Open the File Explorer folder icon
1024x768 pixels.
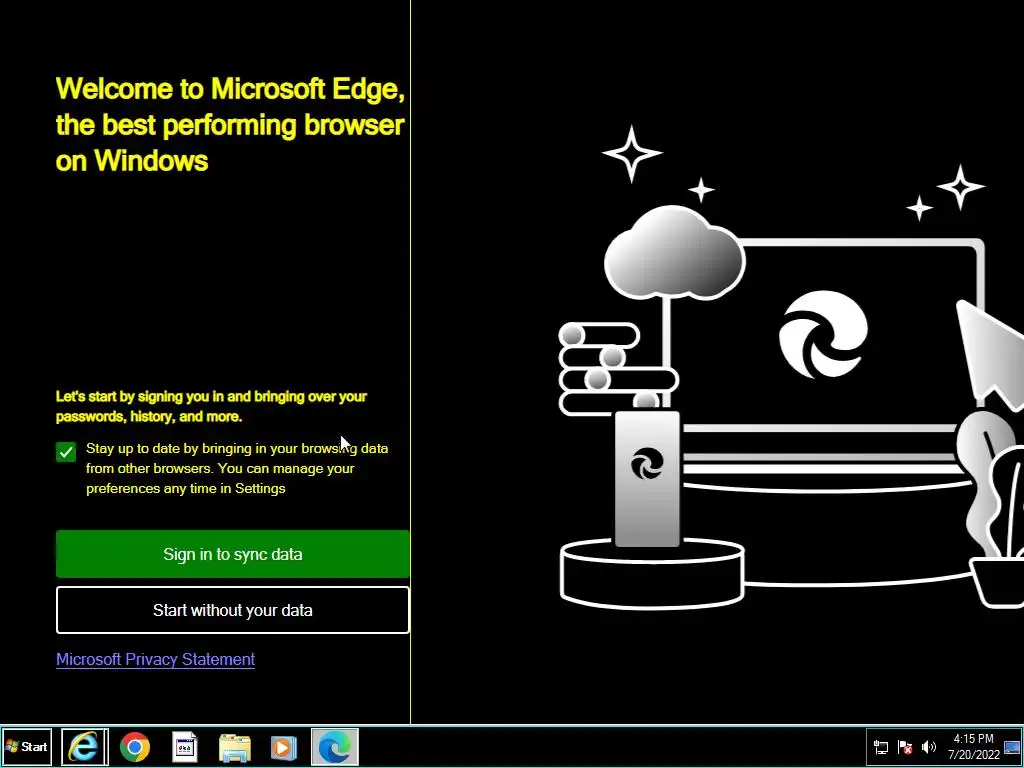coord(234,746)
